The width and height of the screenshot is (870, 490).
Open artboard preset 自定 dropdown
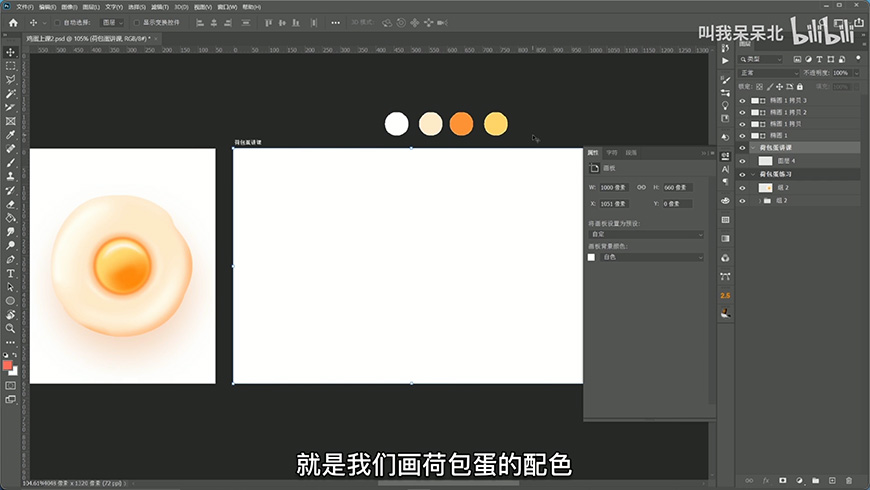coord(646,235)
